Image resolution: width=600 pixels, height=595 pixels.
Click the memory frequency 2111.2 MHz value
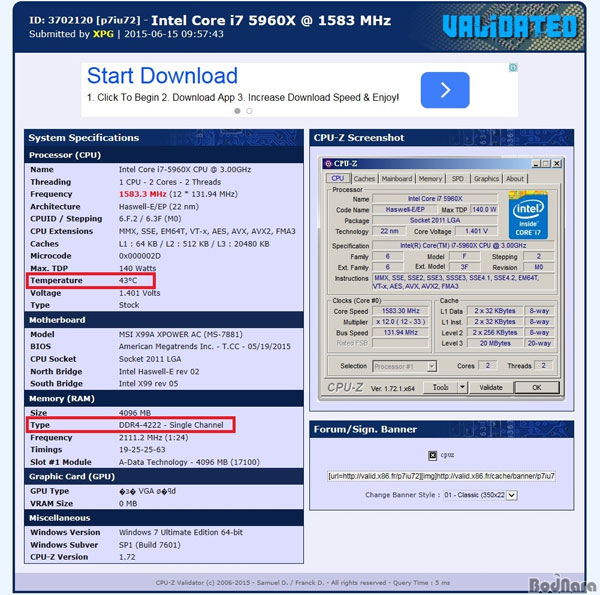(x=153, y=437)
